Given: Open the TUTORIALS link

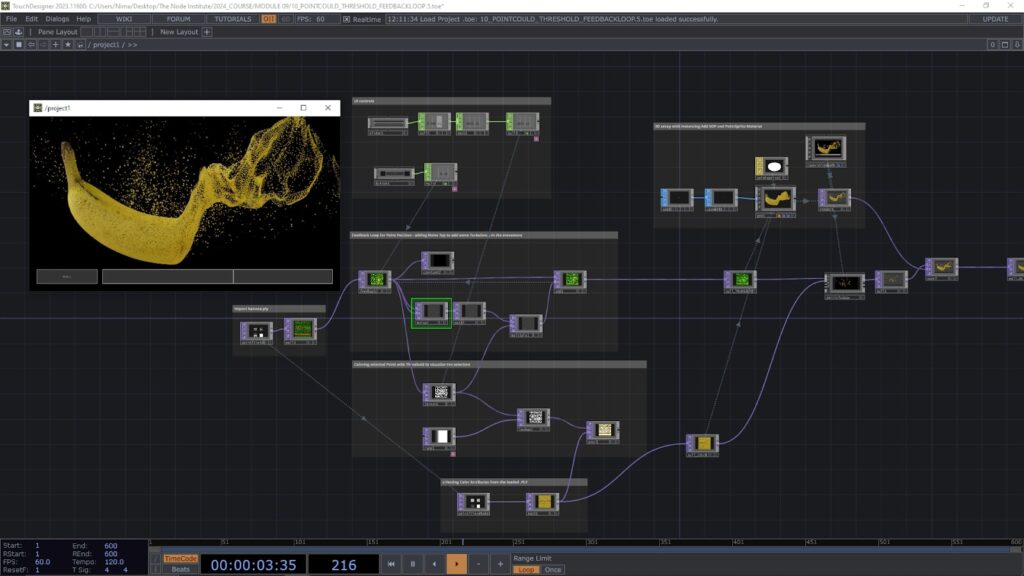Looking at the screenshot, I should (x=232, y=19).
